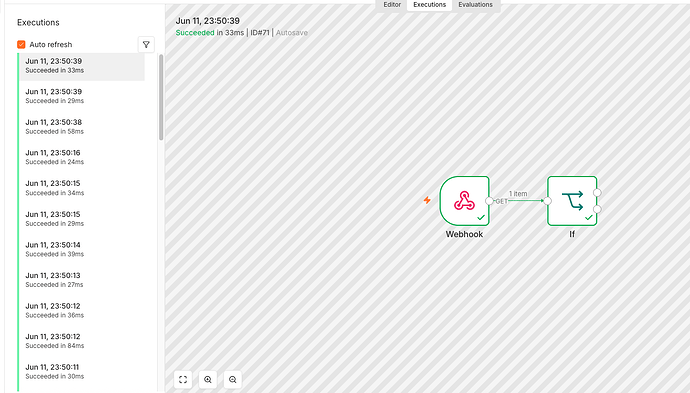
Task: Click the 'If' node name label
Action: tap(572, 234)
